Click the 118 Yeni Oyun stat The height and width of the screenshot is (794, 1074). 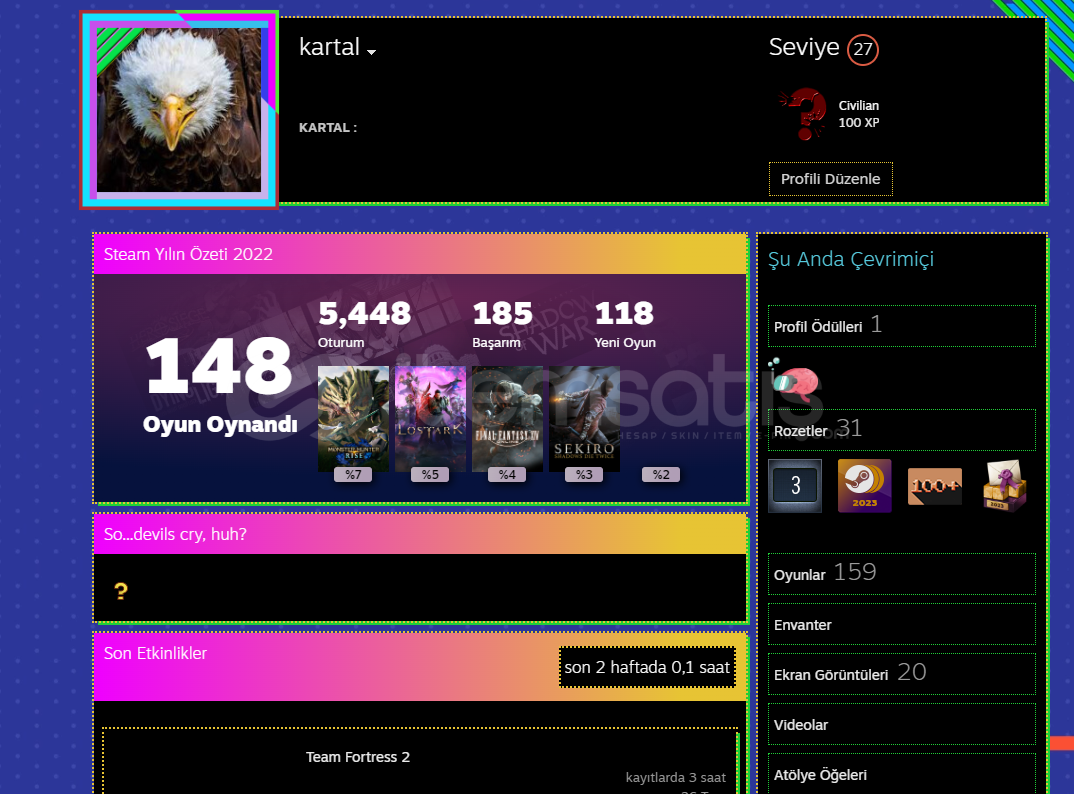coord(625,324)
